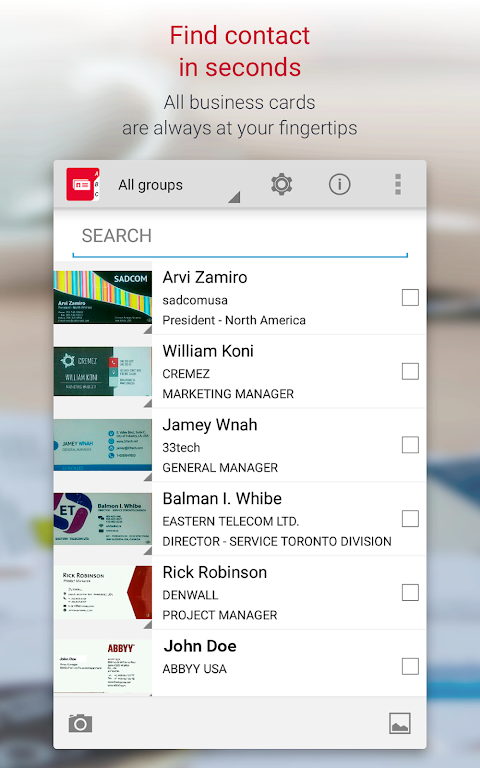Open the Eastern Telecom card thumbnail

[x=103, y=519]
